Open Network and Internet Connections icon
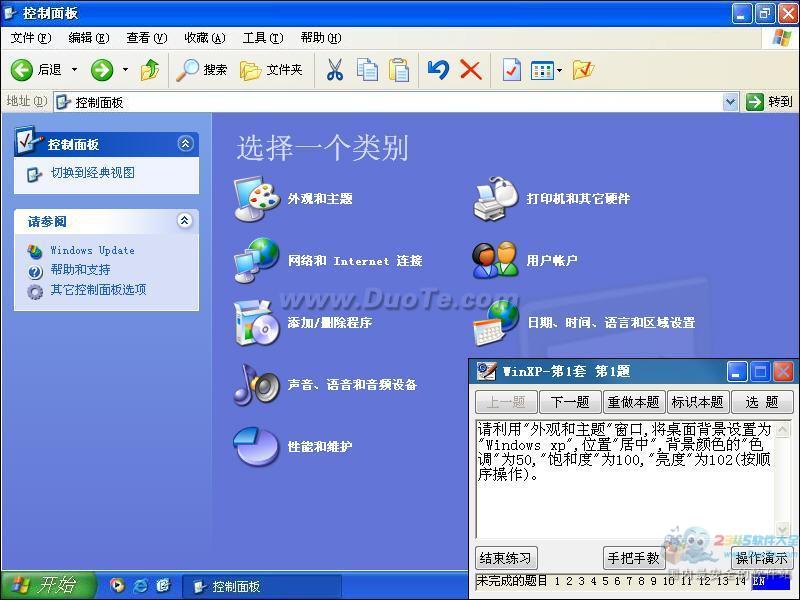800x600 pixels. (x=257, y=260)
